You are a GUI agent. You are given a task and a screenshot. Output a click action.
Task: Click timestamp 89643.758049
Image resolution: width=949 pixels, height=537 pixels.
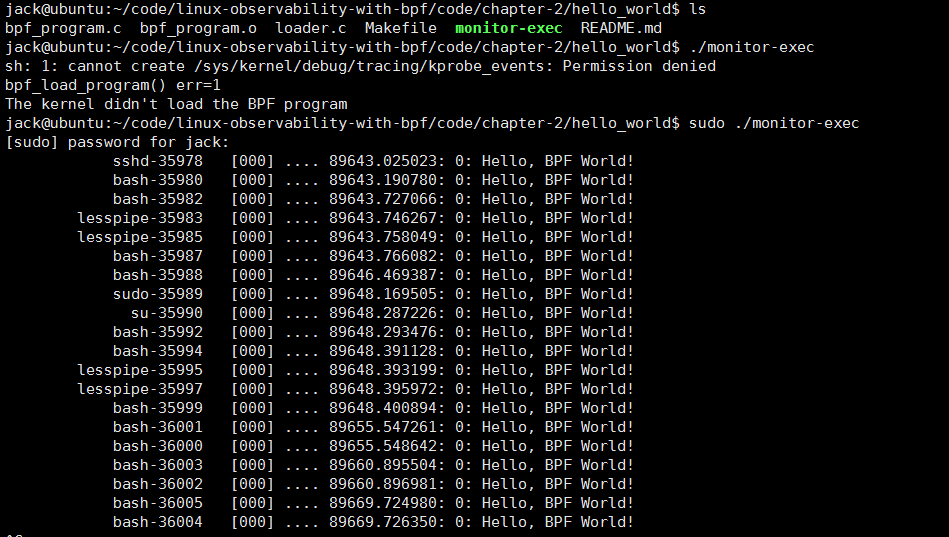click(x=383, y=237)
